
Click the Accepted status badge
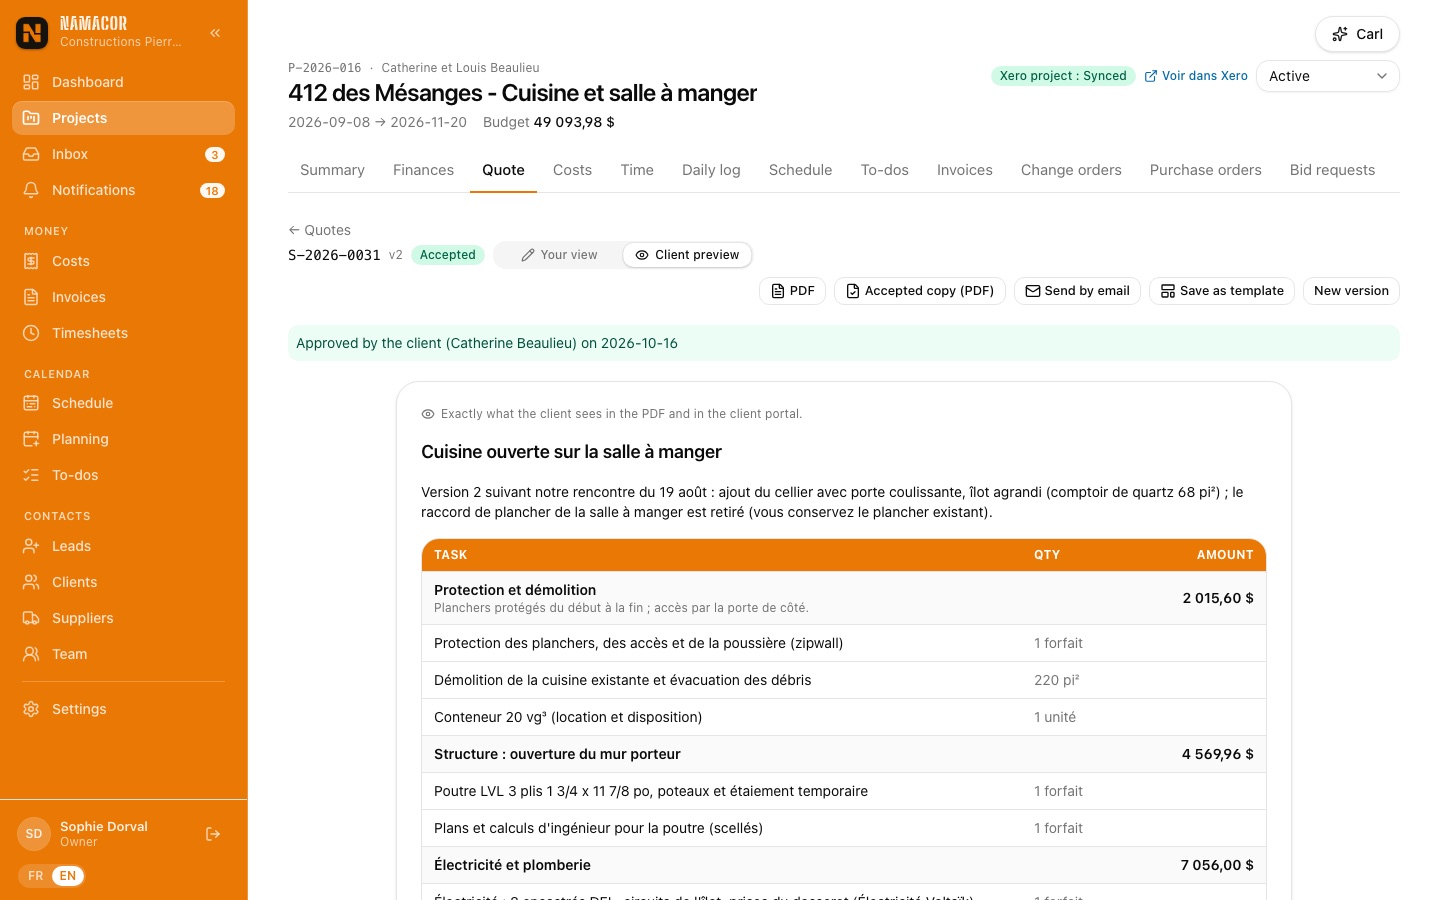coord(447,255)
